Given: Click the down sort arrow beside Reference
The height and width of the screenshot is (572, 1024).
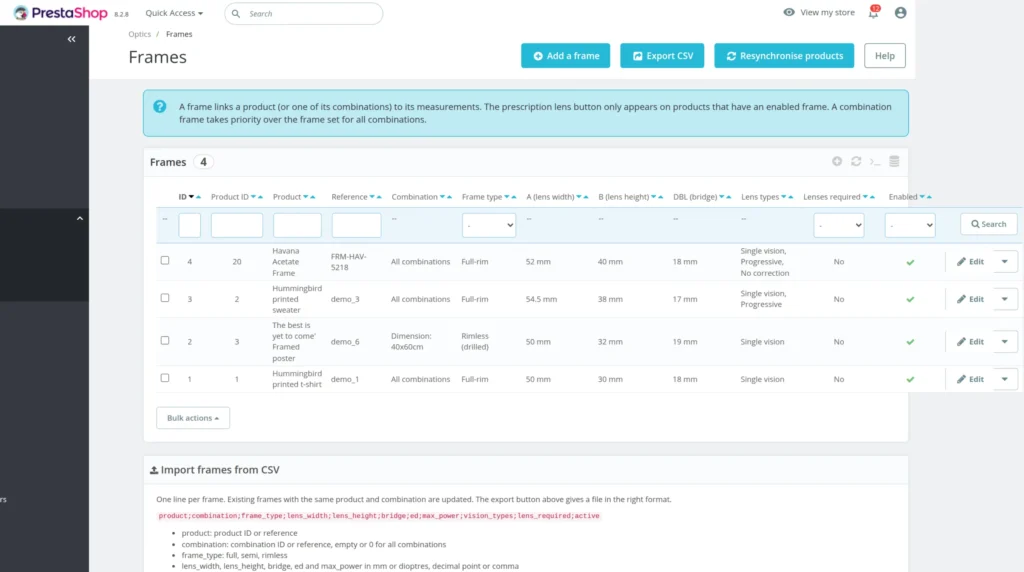Looking at the screenshot, I should [x=372, y=197].
